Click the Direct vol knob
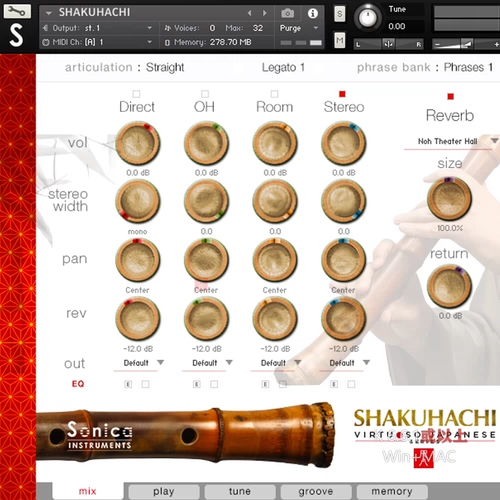 (138, 143)
